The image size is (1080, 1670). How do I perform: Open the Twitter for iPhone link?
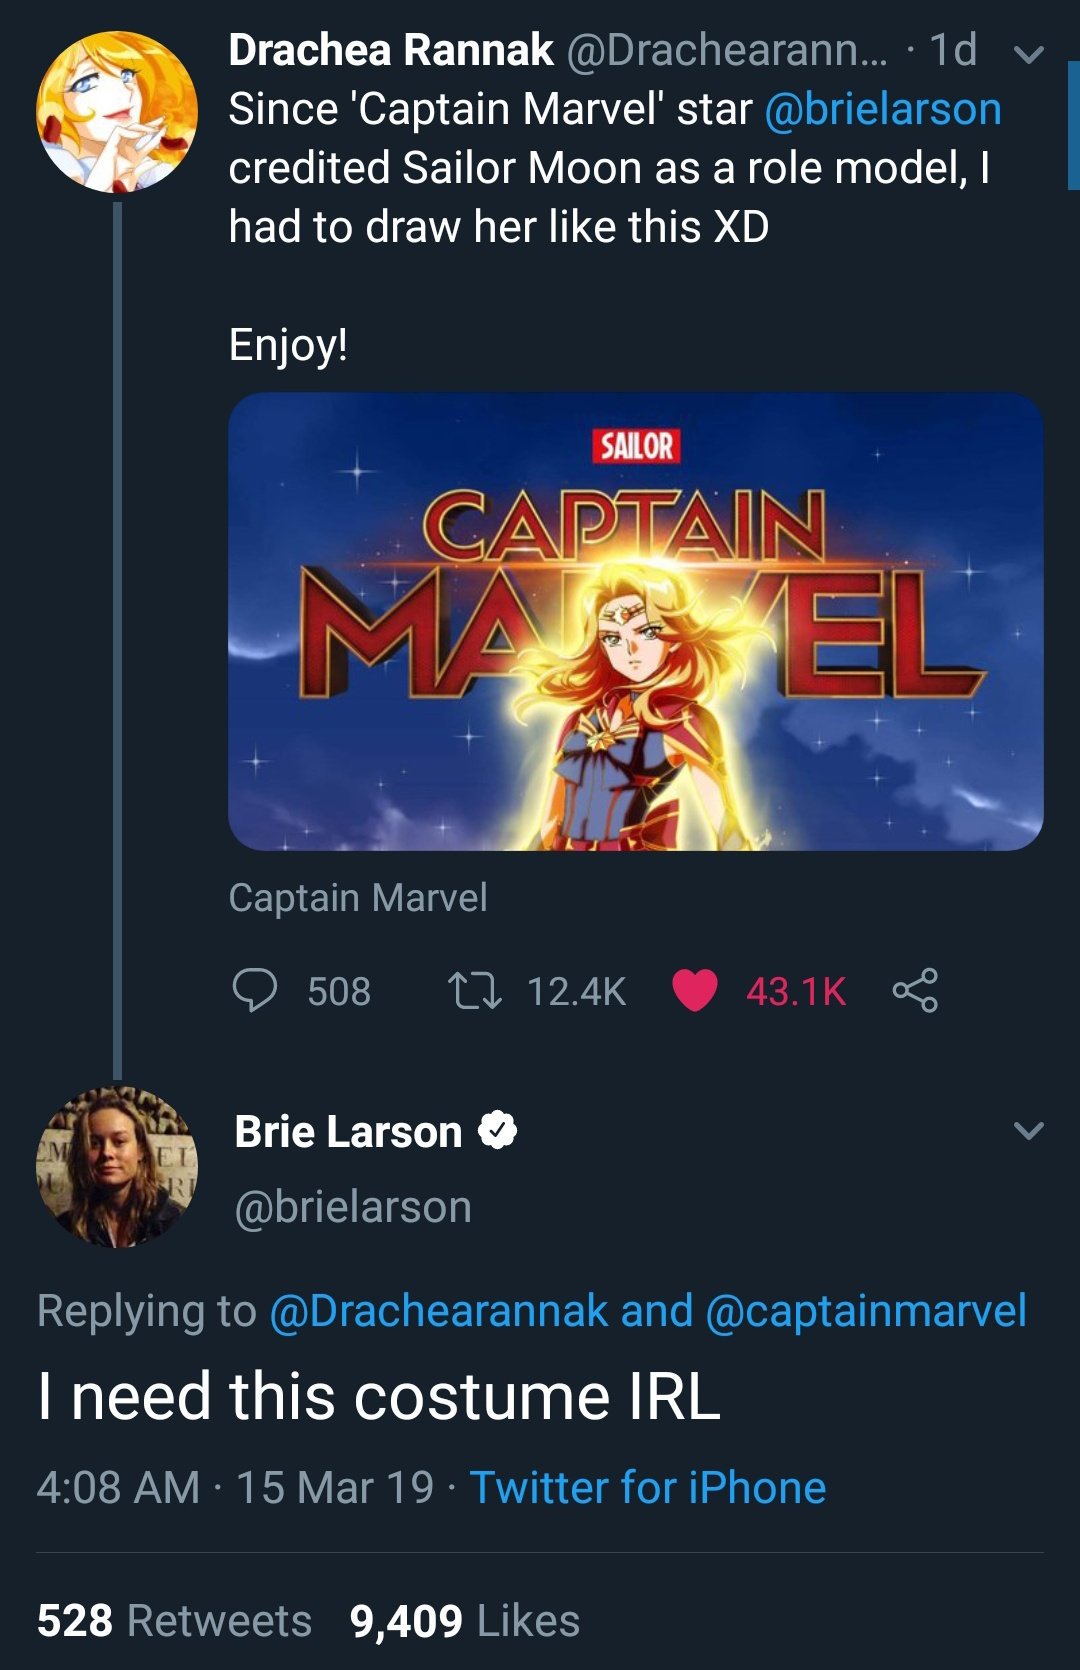648,1487
